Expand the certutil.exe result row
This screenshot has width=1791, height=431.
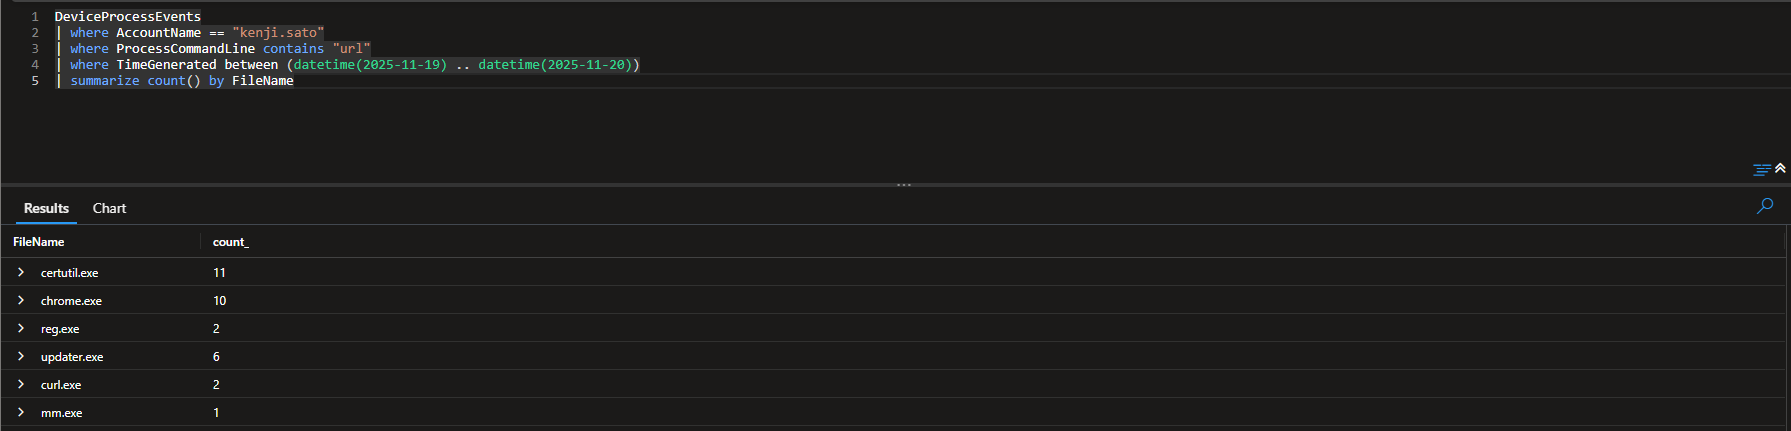click(x=21, y=272)
